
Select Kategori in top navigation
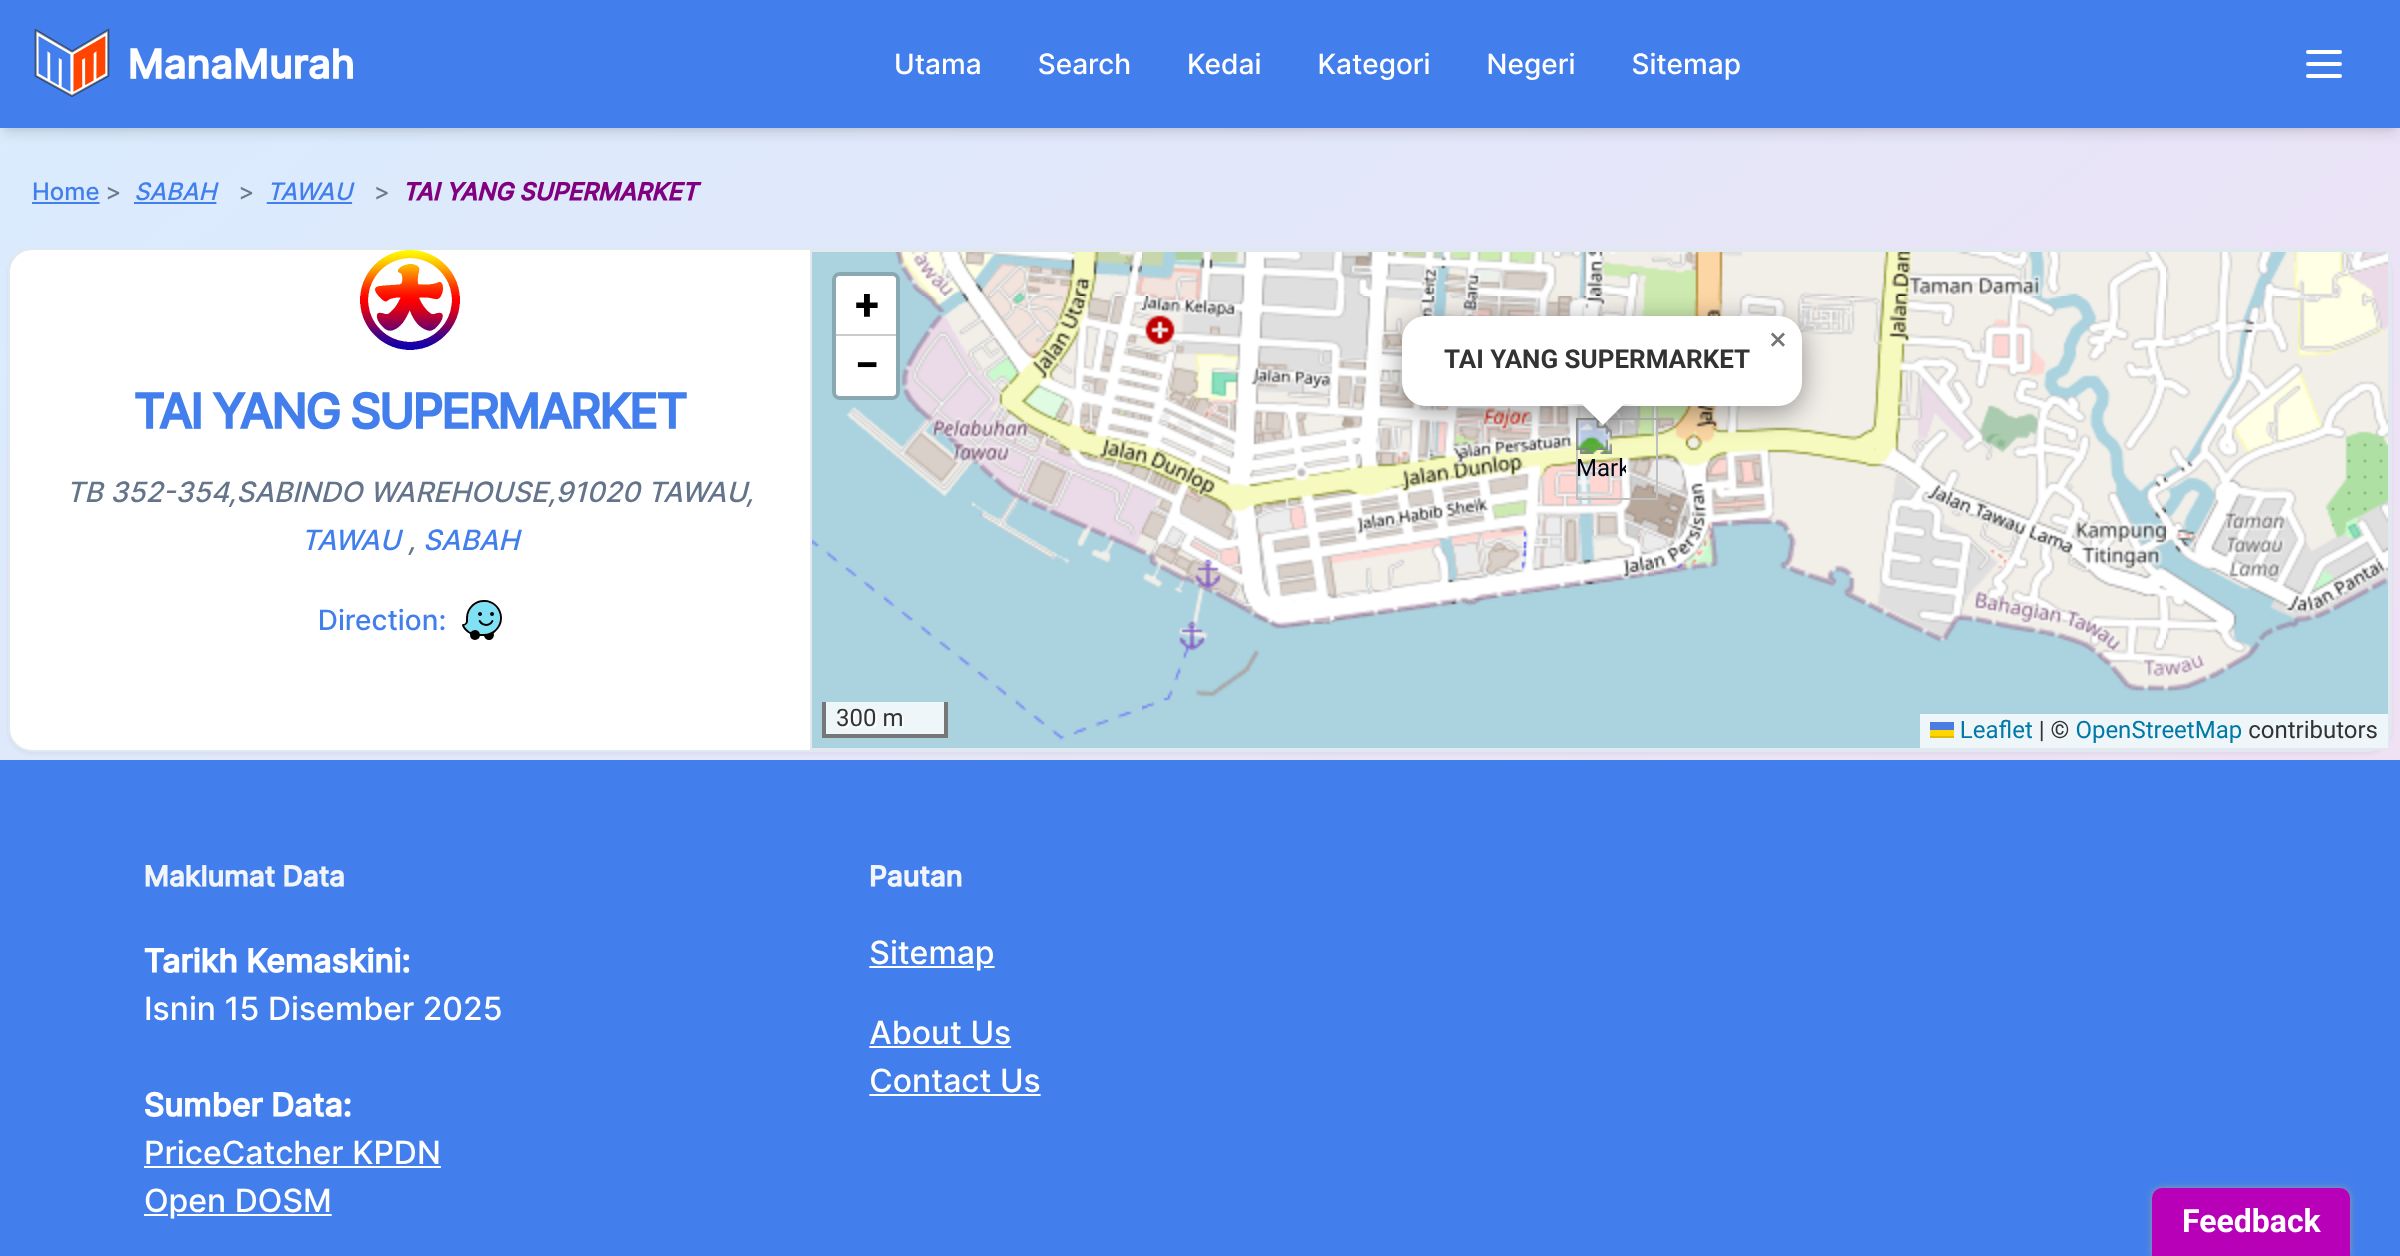tap(1373, 64)
